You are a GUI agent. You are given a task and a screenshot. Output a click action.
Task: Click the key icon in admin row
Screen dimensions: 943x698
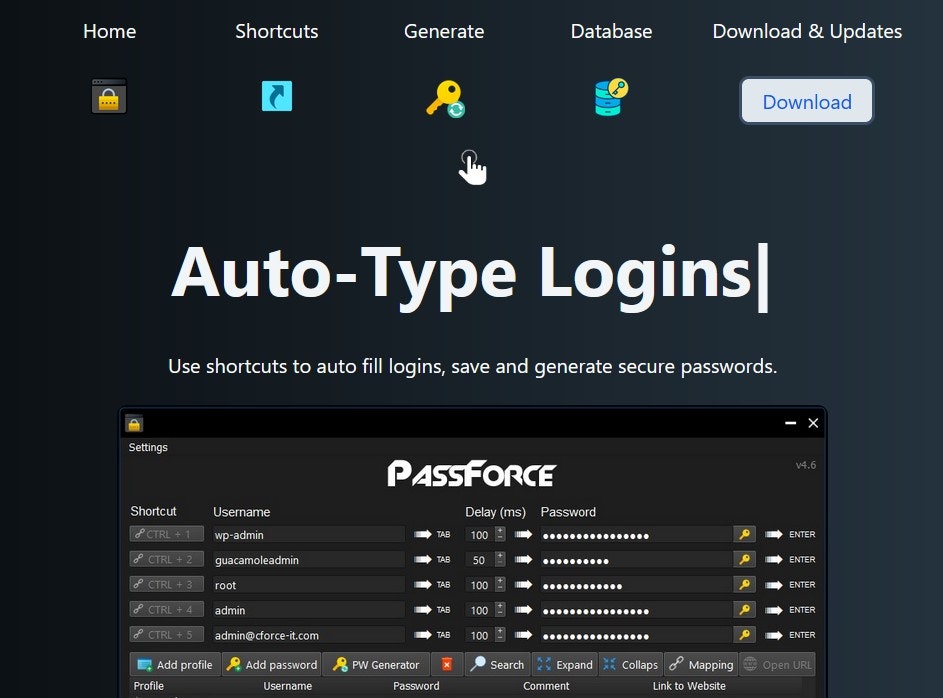[745, 610]
